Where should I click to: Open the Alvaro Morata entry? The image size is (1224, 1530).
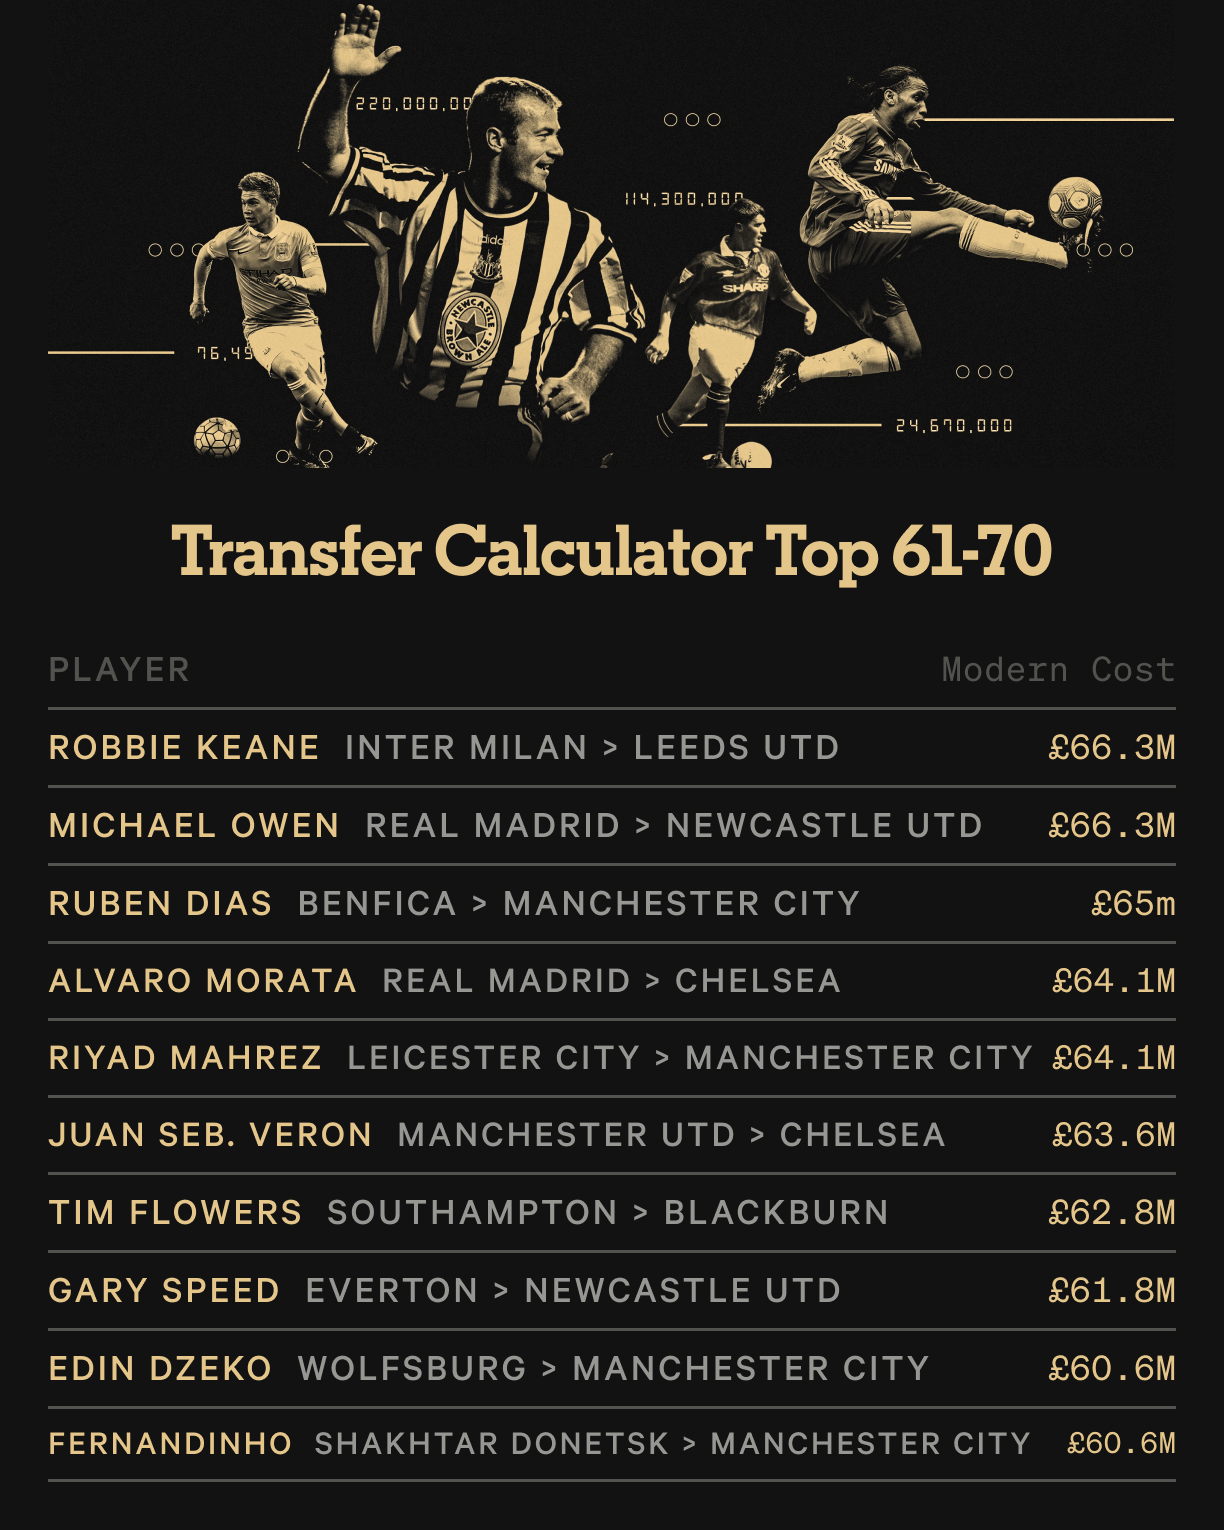(202, 981)
